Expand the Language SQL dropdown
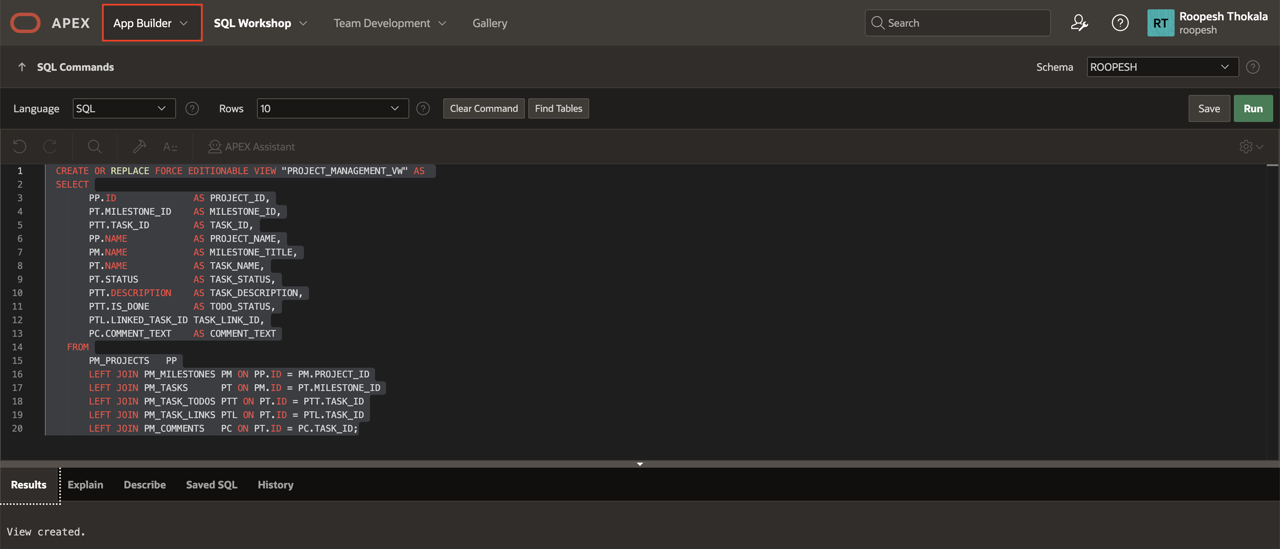The height and width of the screenshot is (549, 1280). click(x=123, y=108)
